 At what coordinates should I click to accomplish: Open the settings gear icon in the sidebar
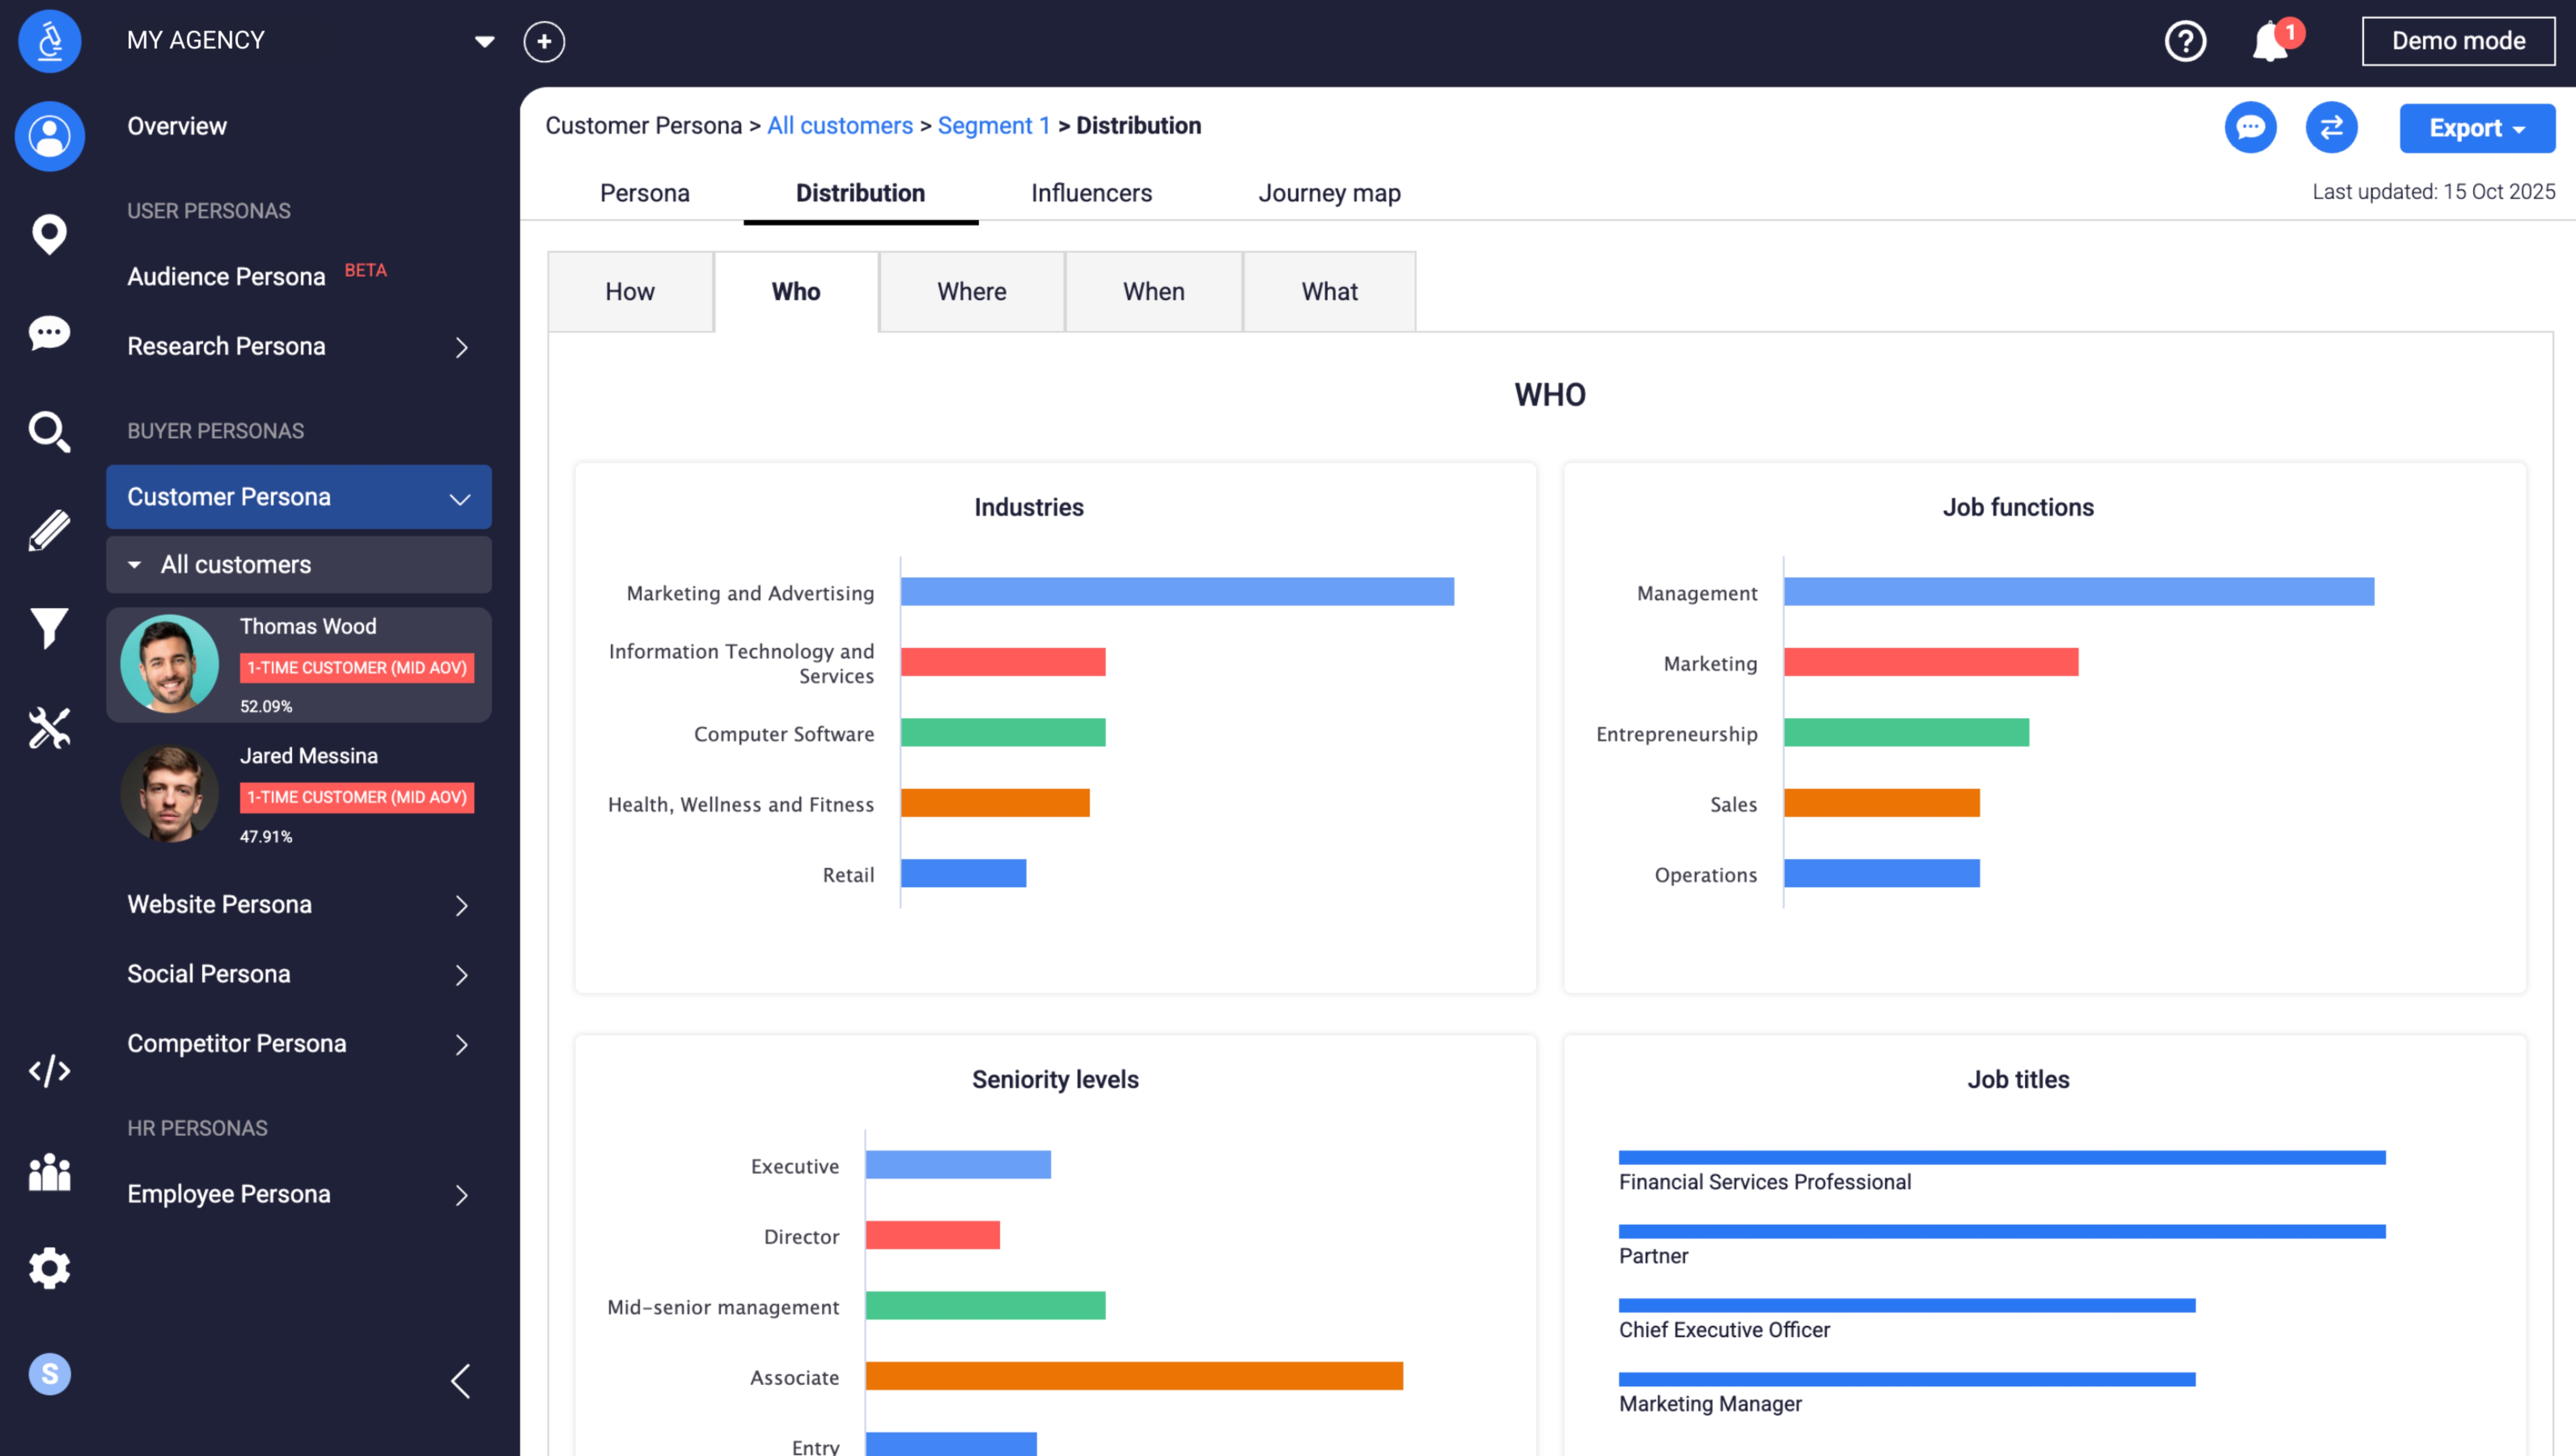(49, 1268)
